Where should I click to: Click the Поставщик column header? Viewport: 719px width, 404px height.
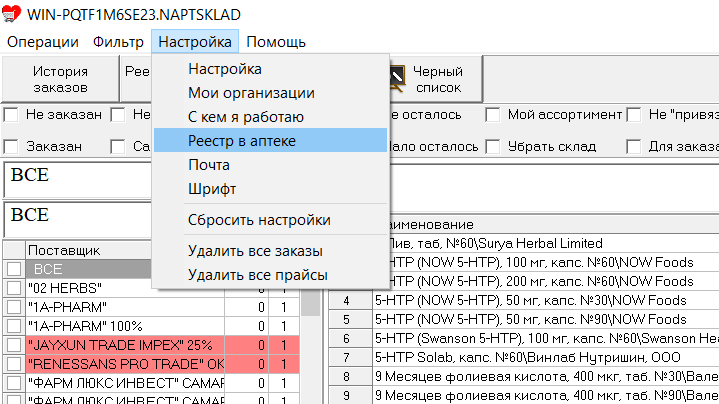coord(88,250)
